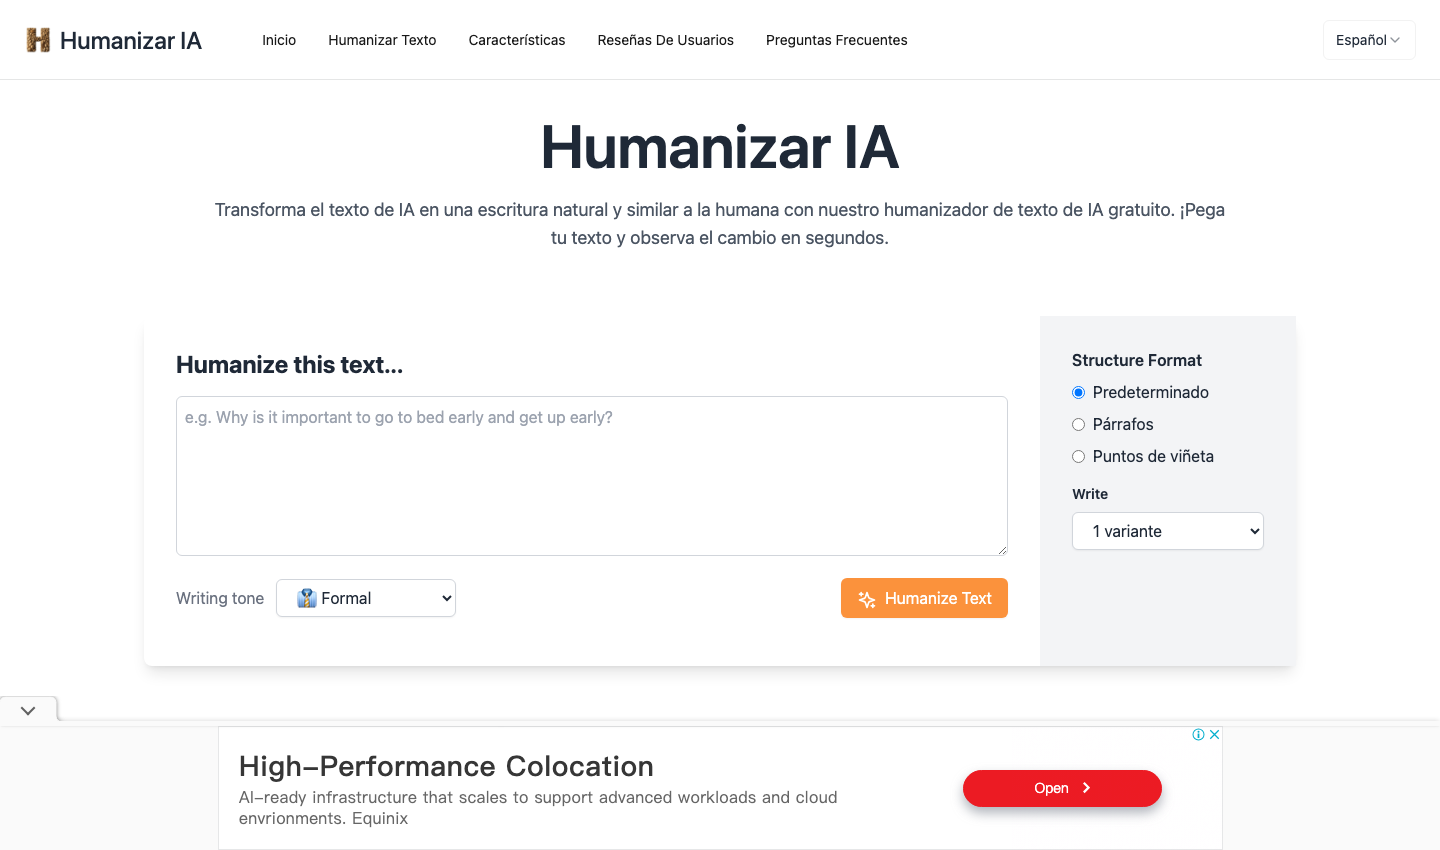The height and width of the screenshot is (850, 1440).
Task: Click the red Open ad button
Action: tap(1062, 788)
